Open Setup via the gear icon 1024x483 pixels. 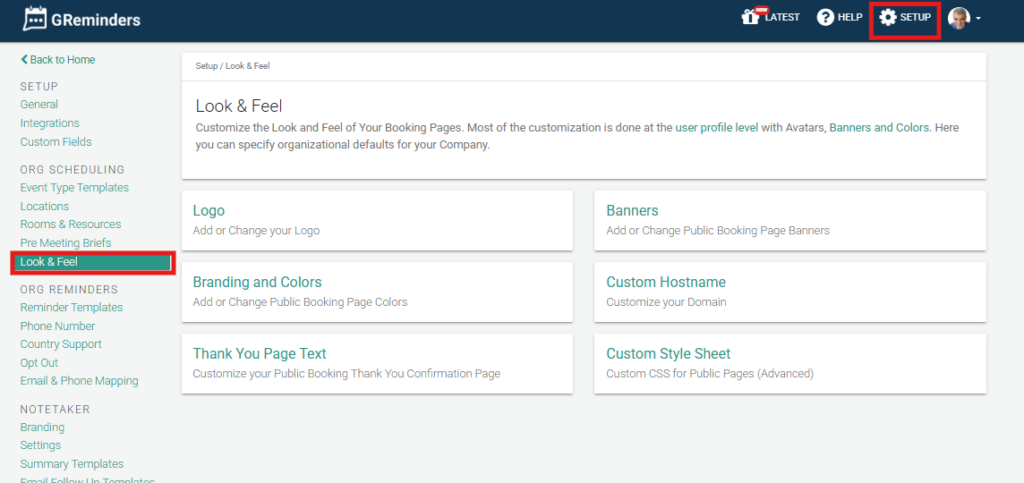pos(887,18)
